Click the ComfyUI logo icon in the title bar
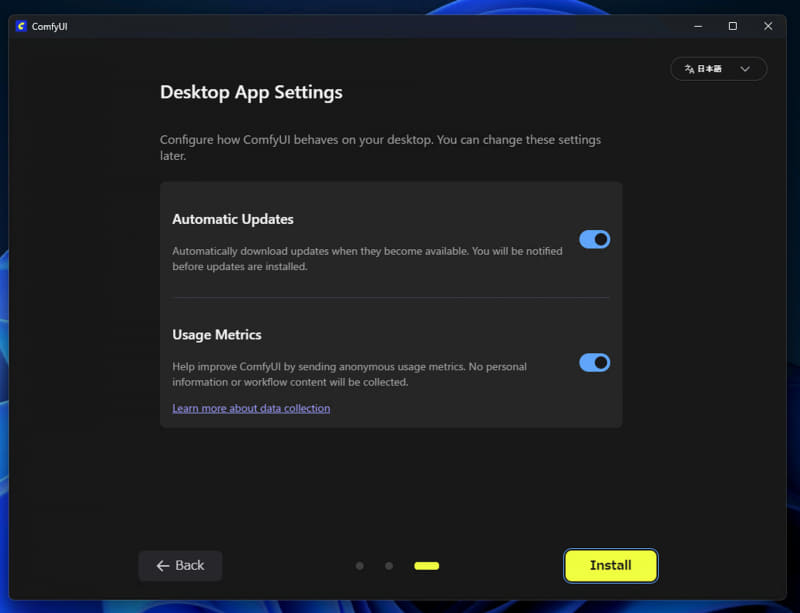The width and height of the screenshot is (800, 613). click(x=21, y=26)
